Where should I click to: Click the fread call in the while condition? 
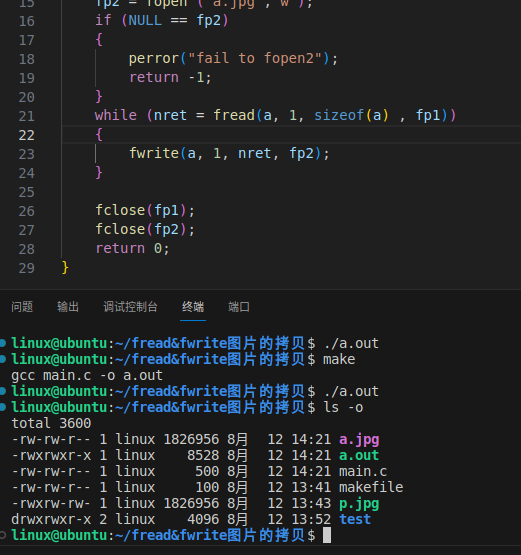coord(331,115)
